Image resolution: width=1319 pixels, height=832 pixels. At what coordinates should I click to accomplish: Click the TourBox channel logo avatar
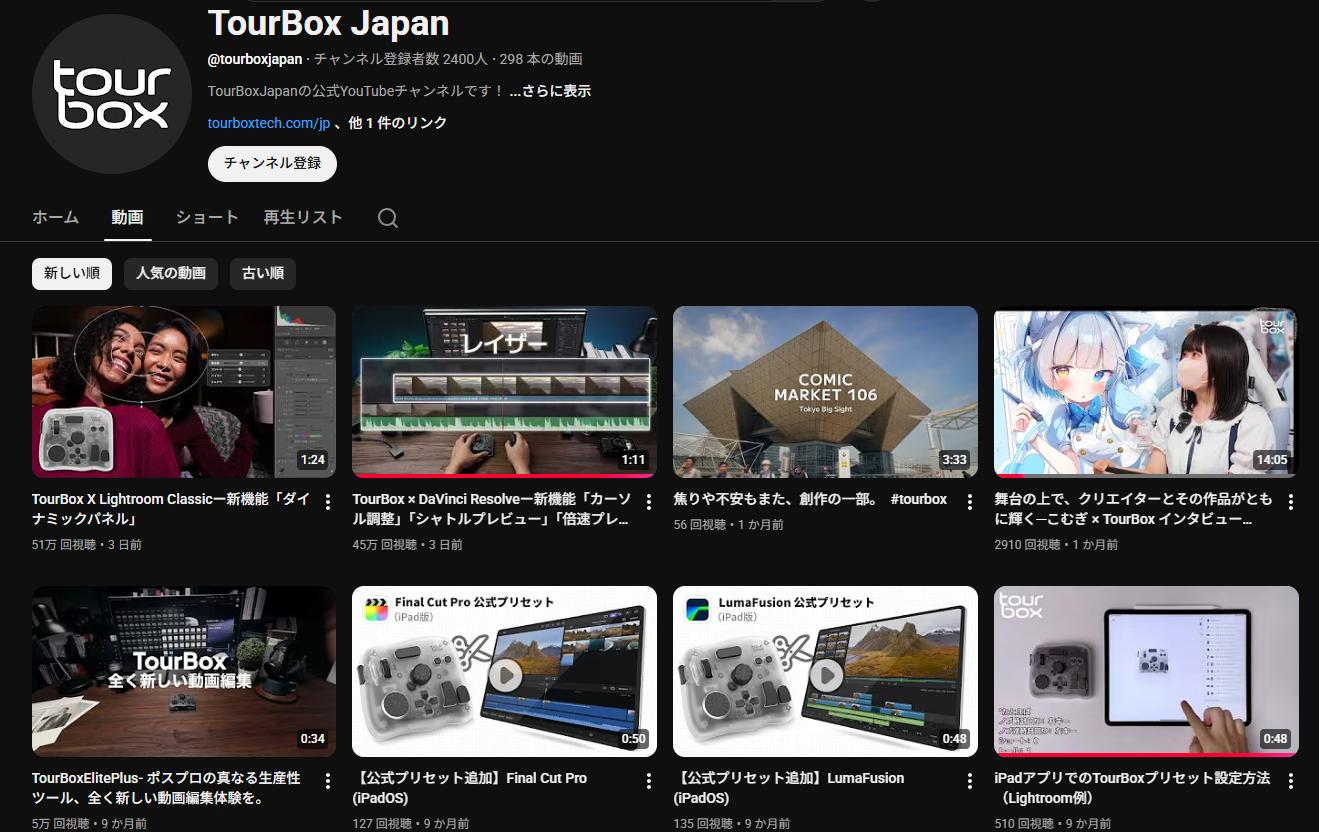pos(111,93)
